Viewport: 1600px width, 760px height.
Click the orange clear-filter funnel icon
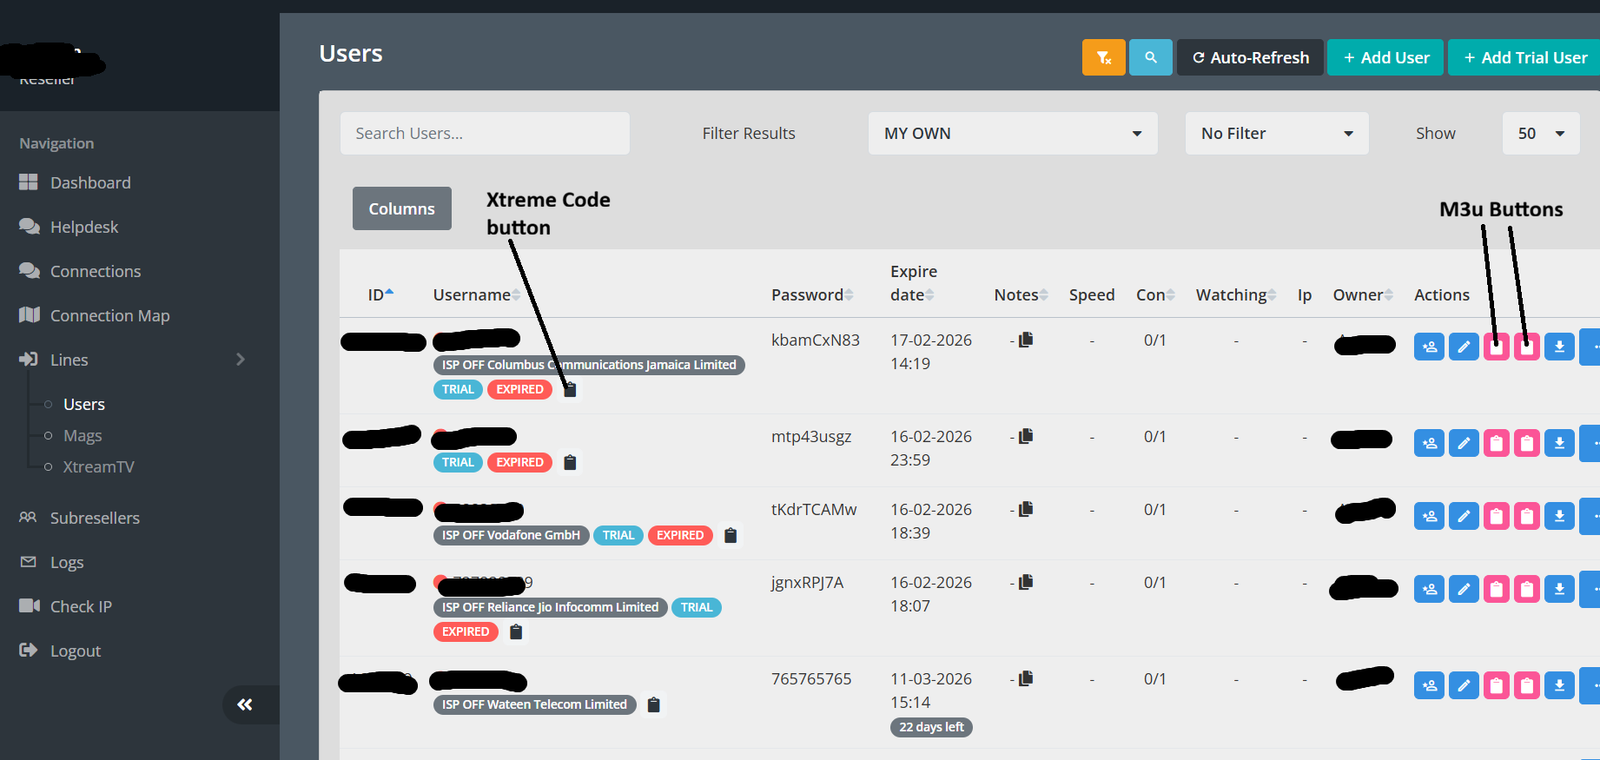1104,58
